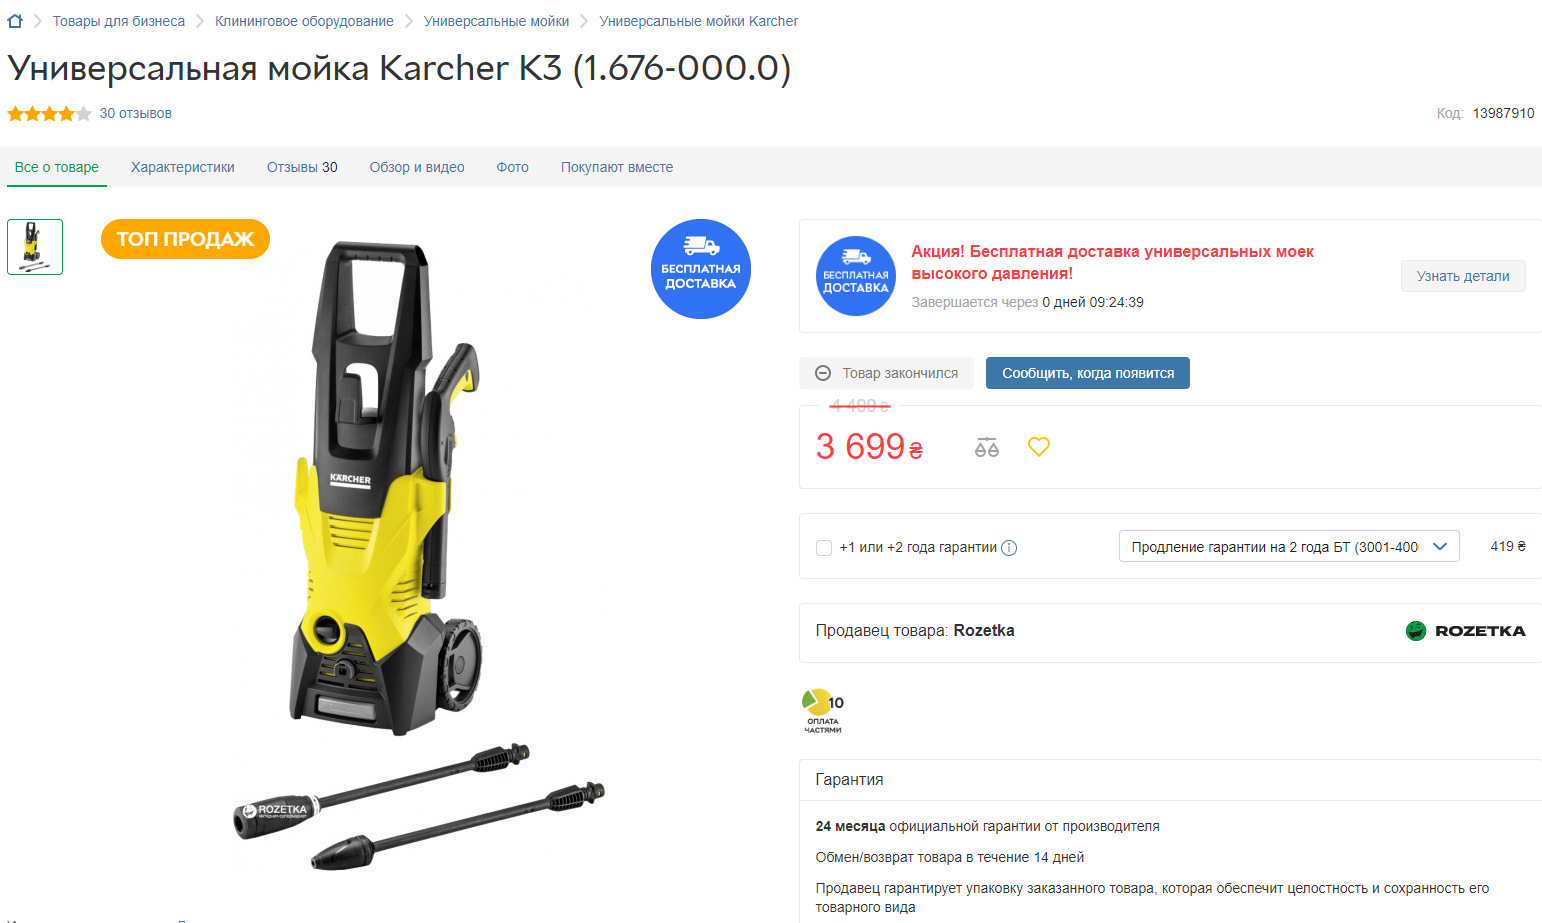Add product to comparison scales icon
This screenshot has width=1542, height=923.
(x=987, y=447)
